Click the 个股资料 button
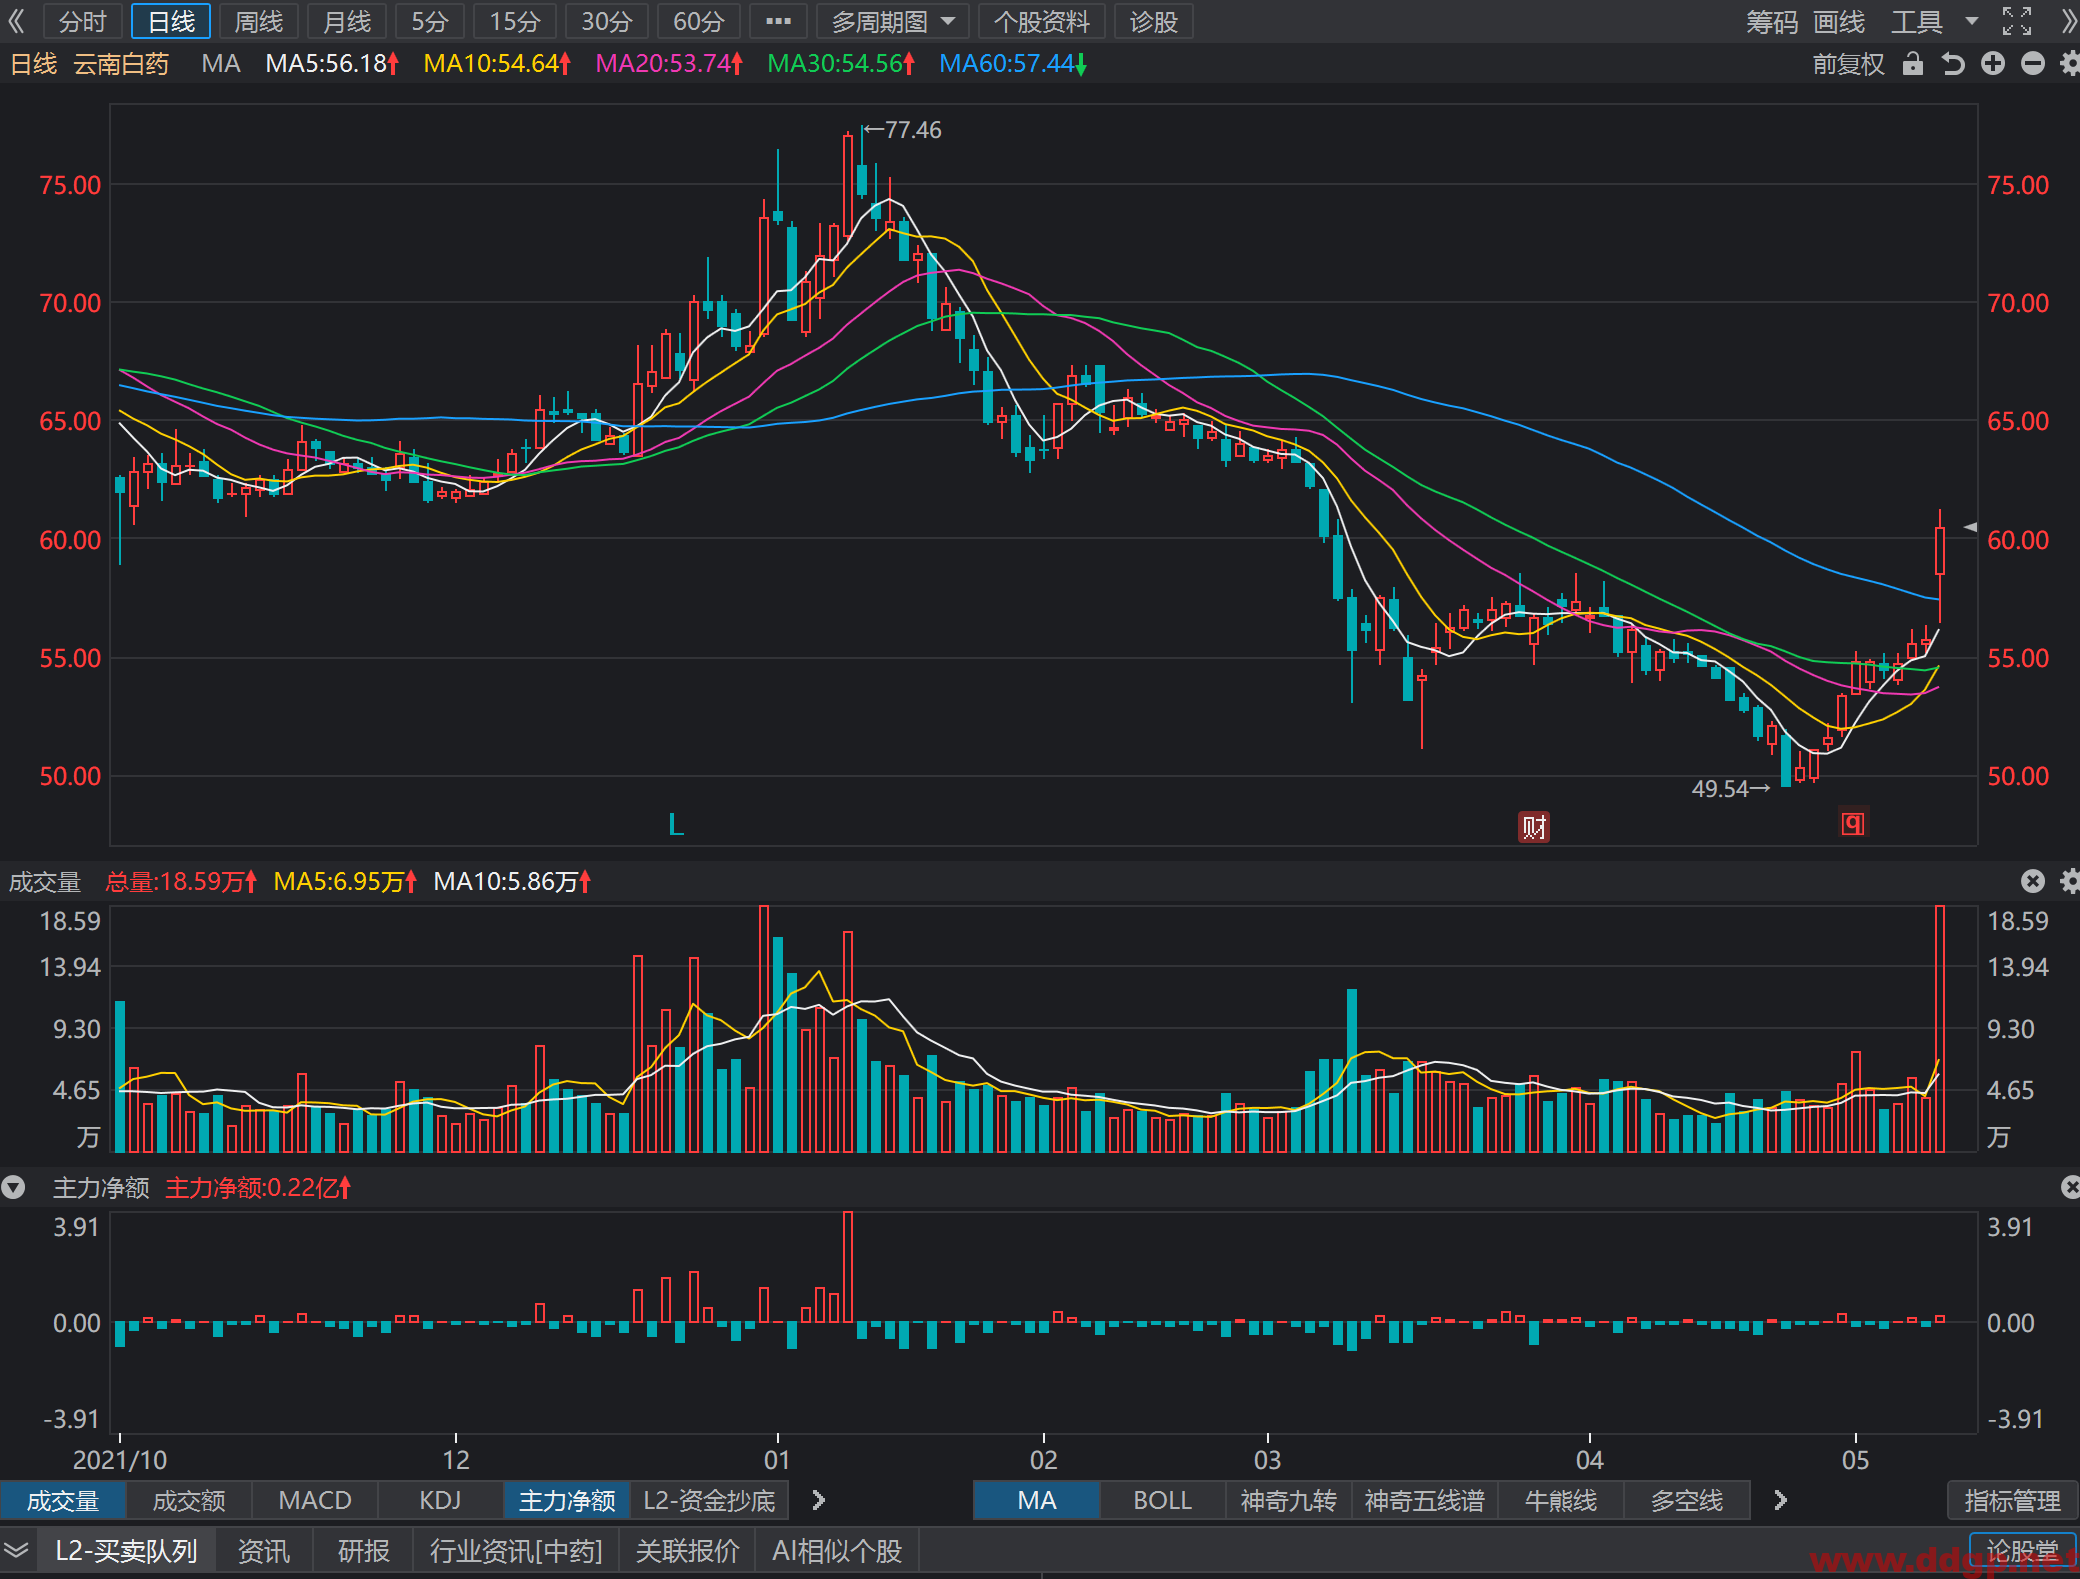2080x1579 pixels. coord(1042,21)
